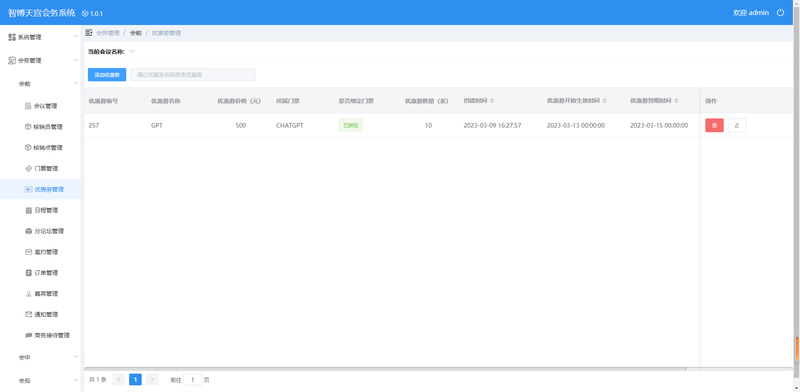Click the 系统管理 sidebar icon
The height and width of the screenshot is (392, 800).
pos(12,37)
